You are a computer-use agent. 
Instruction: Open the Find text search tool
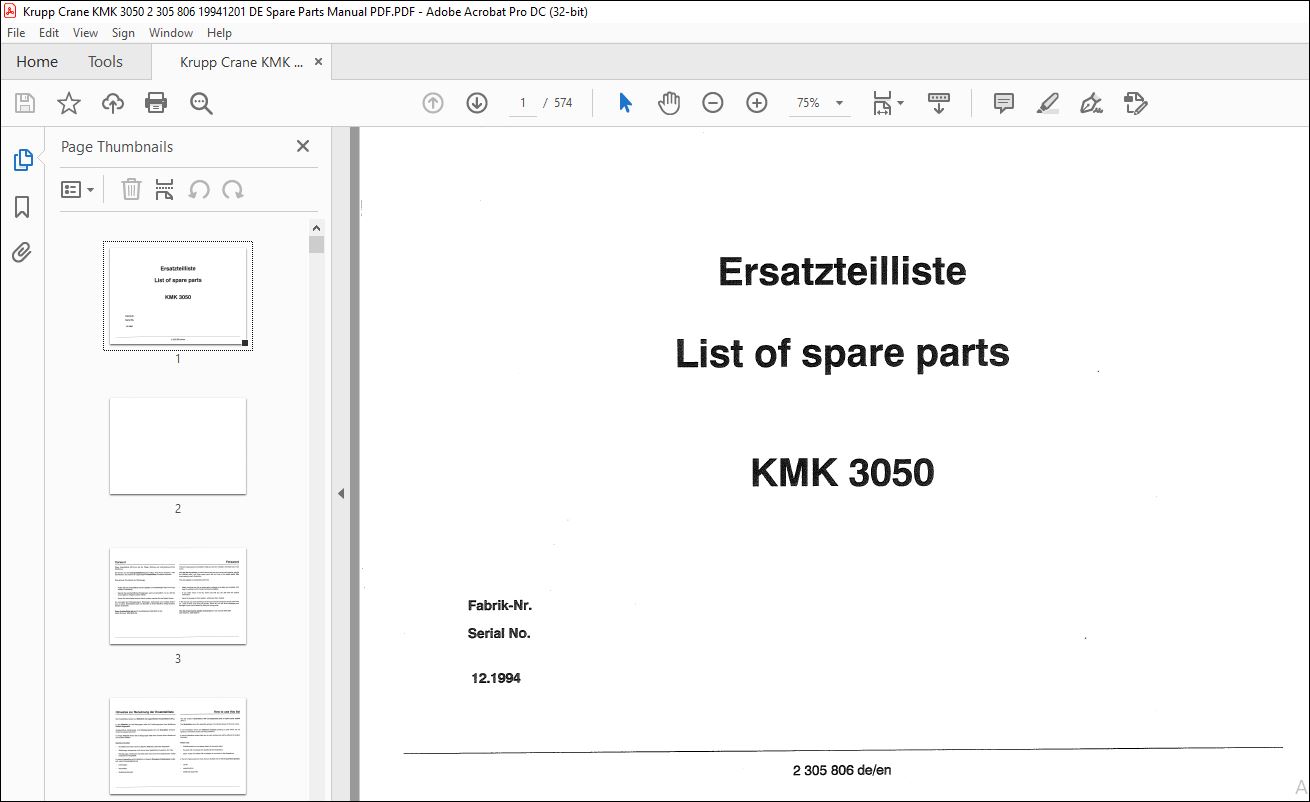(x=201, y=103)
